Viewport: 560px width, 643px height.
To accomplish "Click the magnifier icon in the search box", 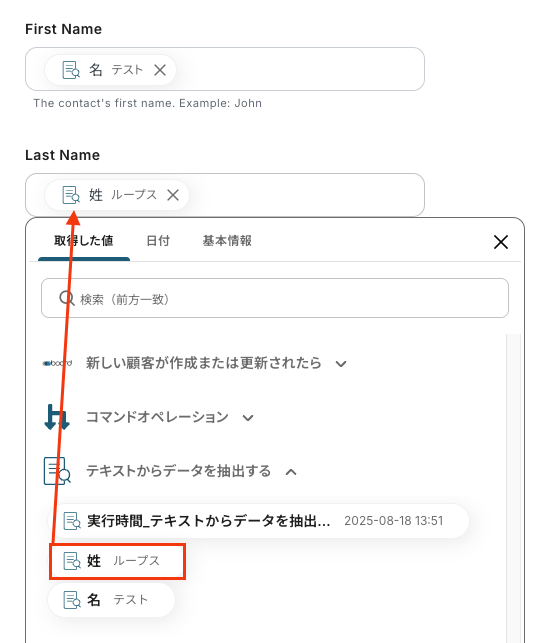I will 66,298.
